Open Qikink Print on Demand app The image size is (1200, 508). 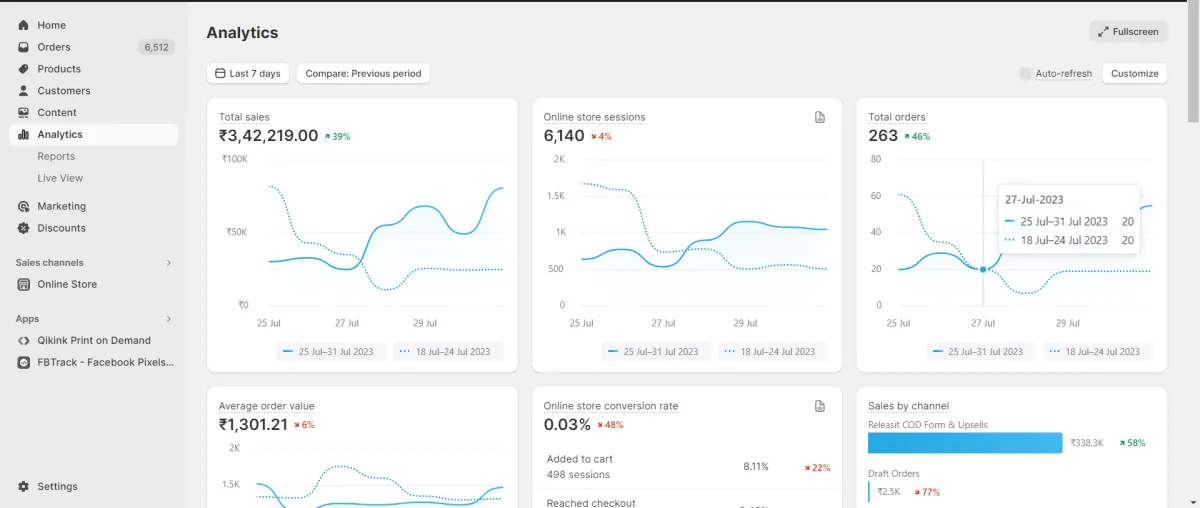(93, 340)
